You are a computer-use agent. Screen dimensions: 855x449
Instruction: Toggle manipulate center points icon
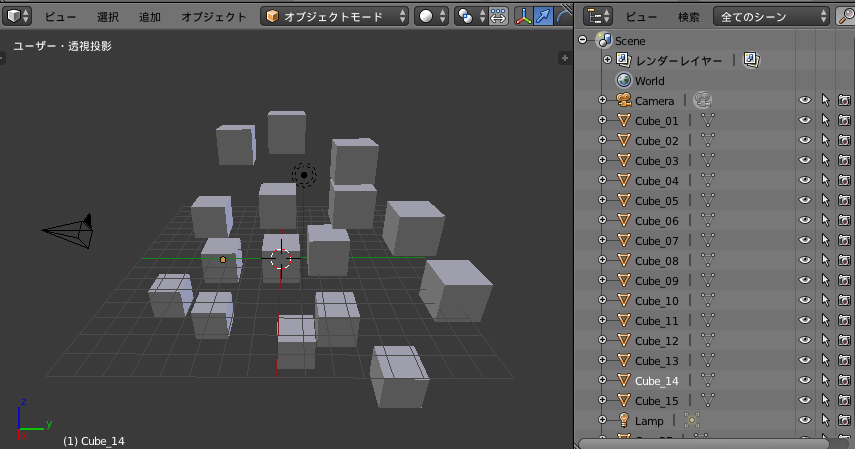[x=498, y=16]
